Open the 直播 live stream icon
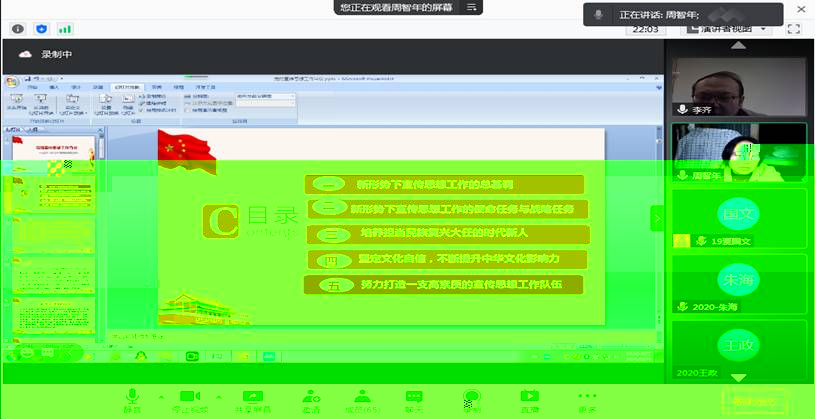815x419 pixels. (530, 401)
